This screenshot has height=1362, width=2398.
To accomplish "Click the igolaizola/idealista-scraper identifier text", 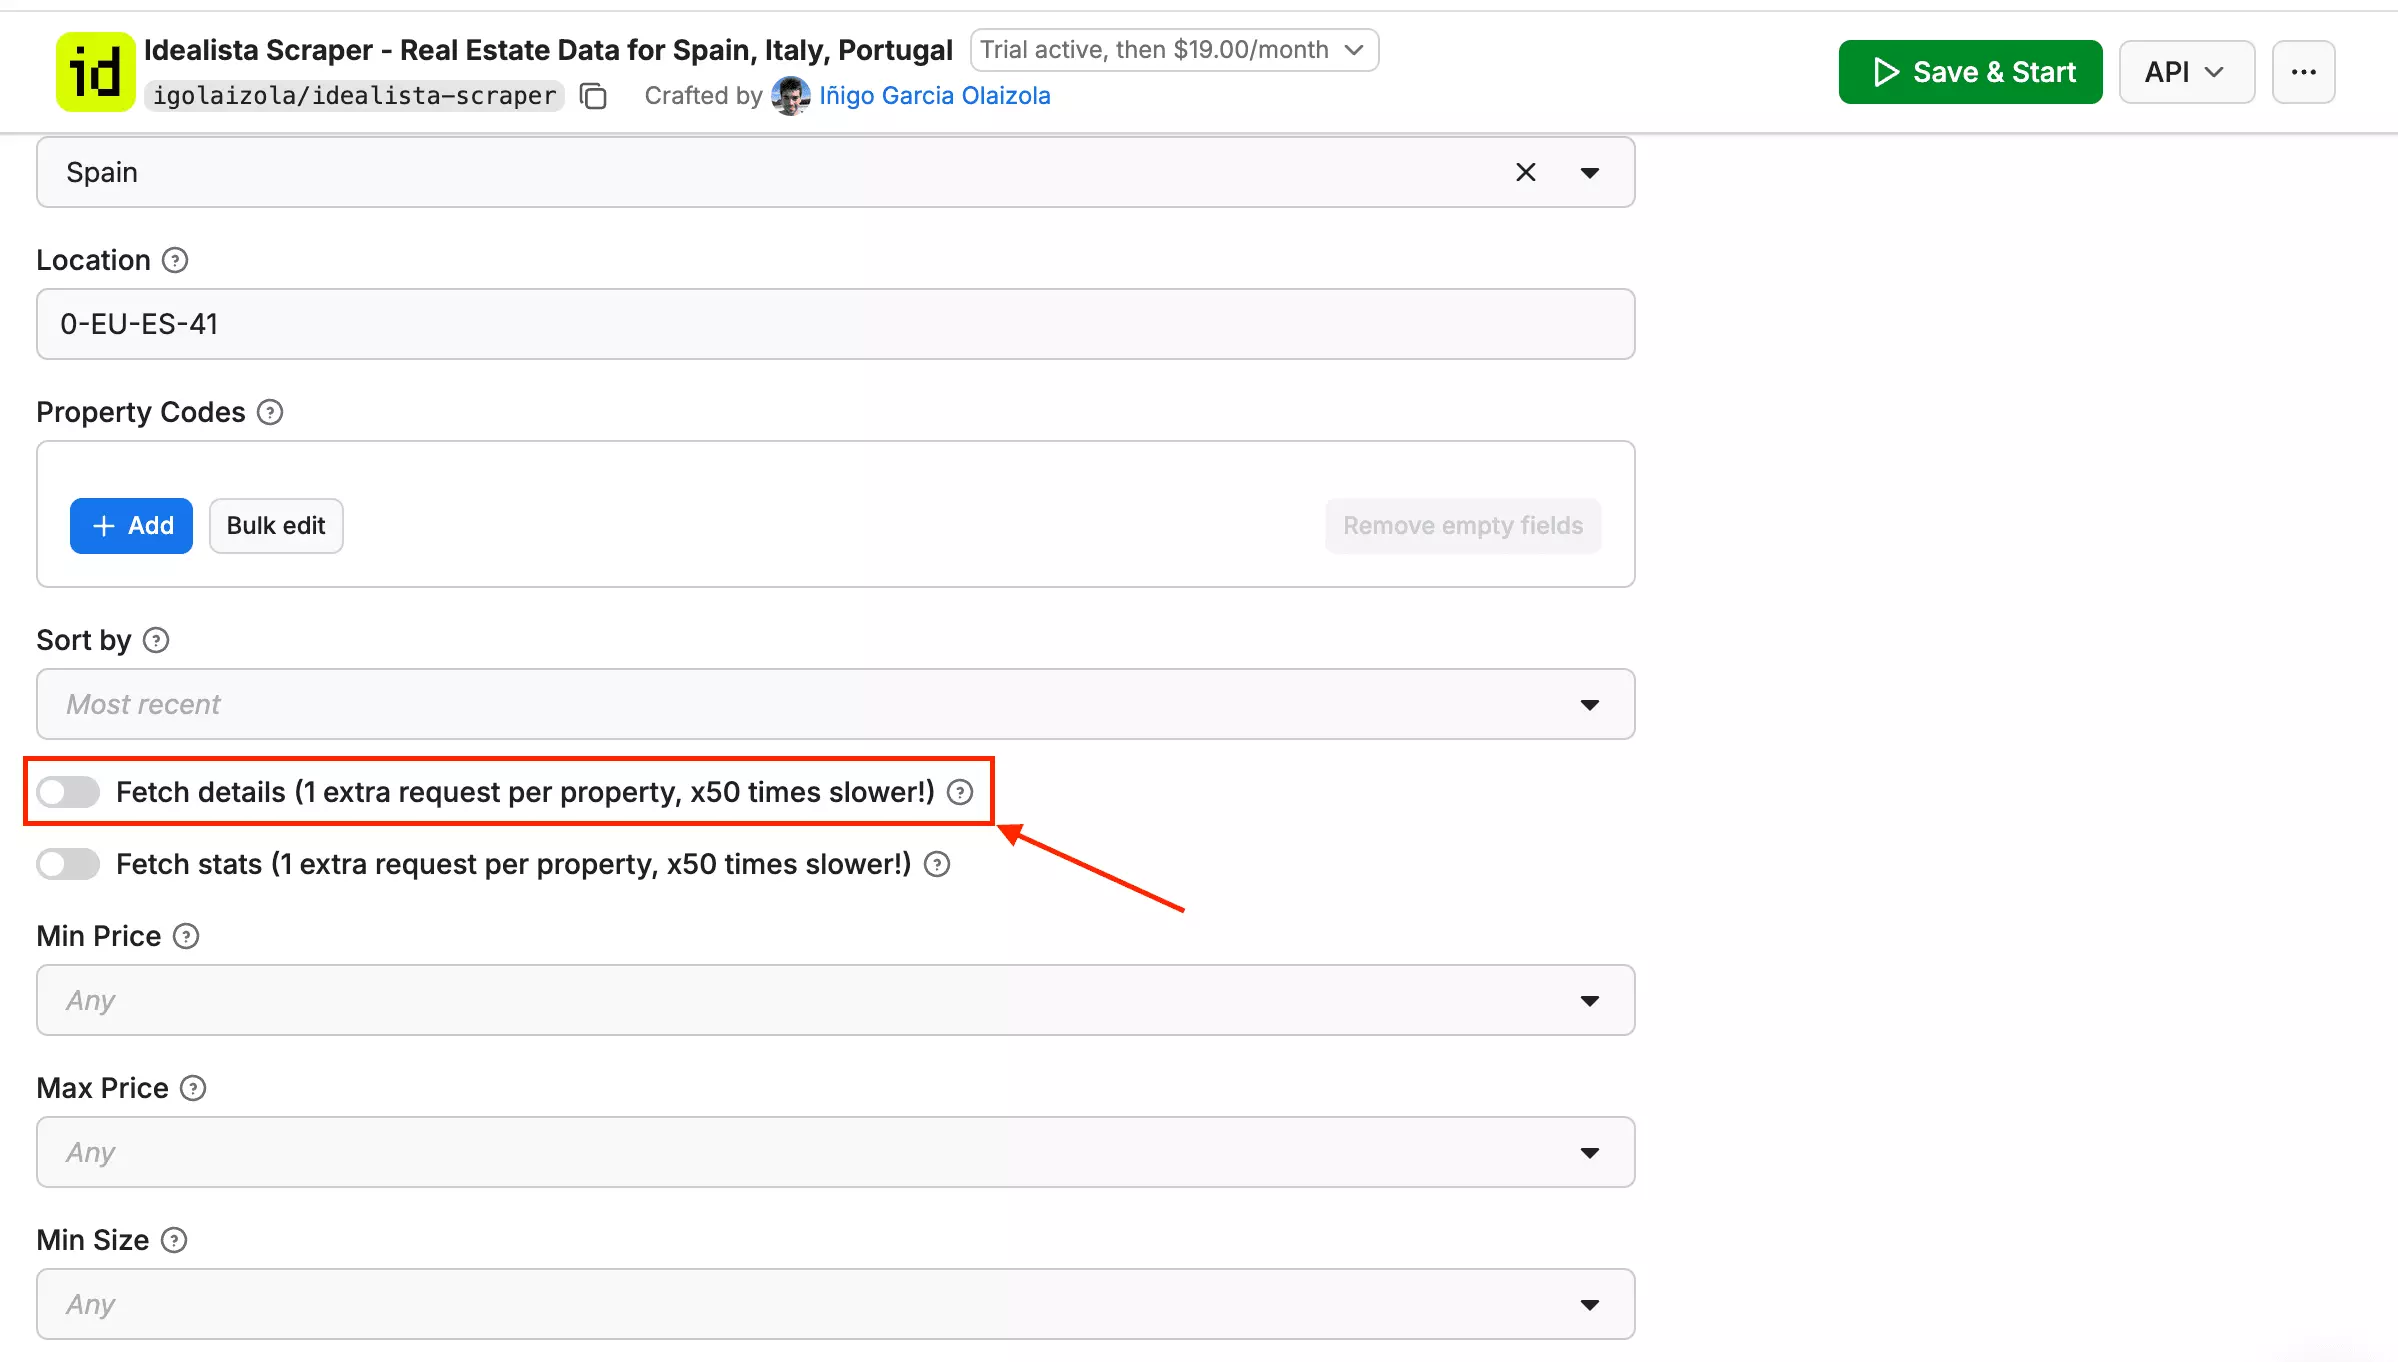I will [354, 96].
